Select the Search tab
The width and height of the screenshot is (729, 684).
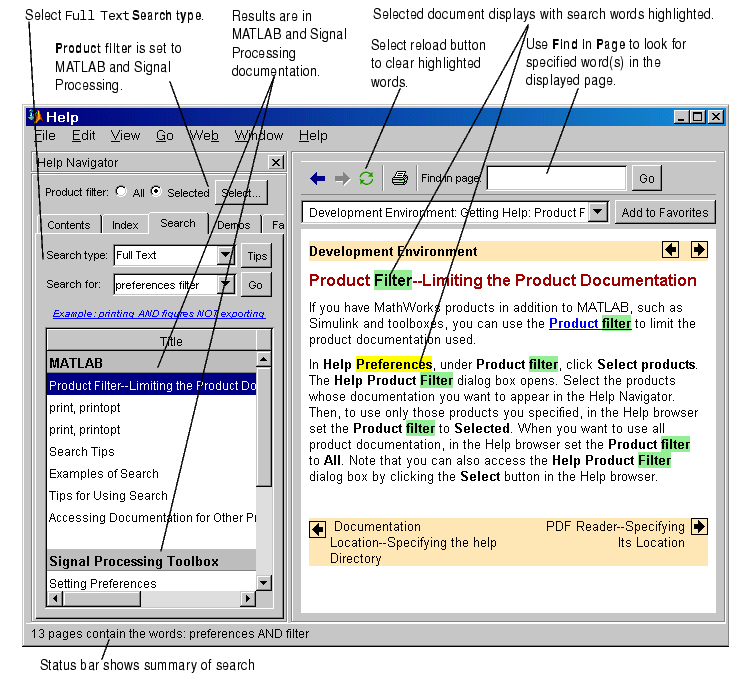[178, 223]
